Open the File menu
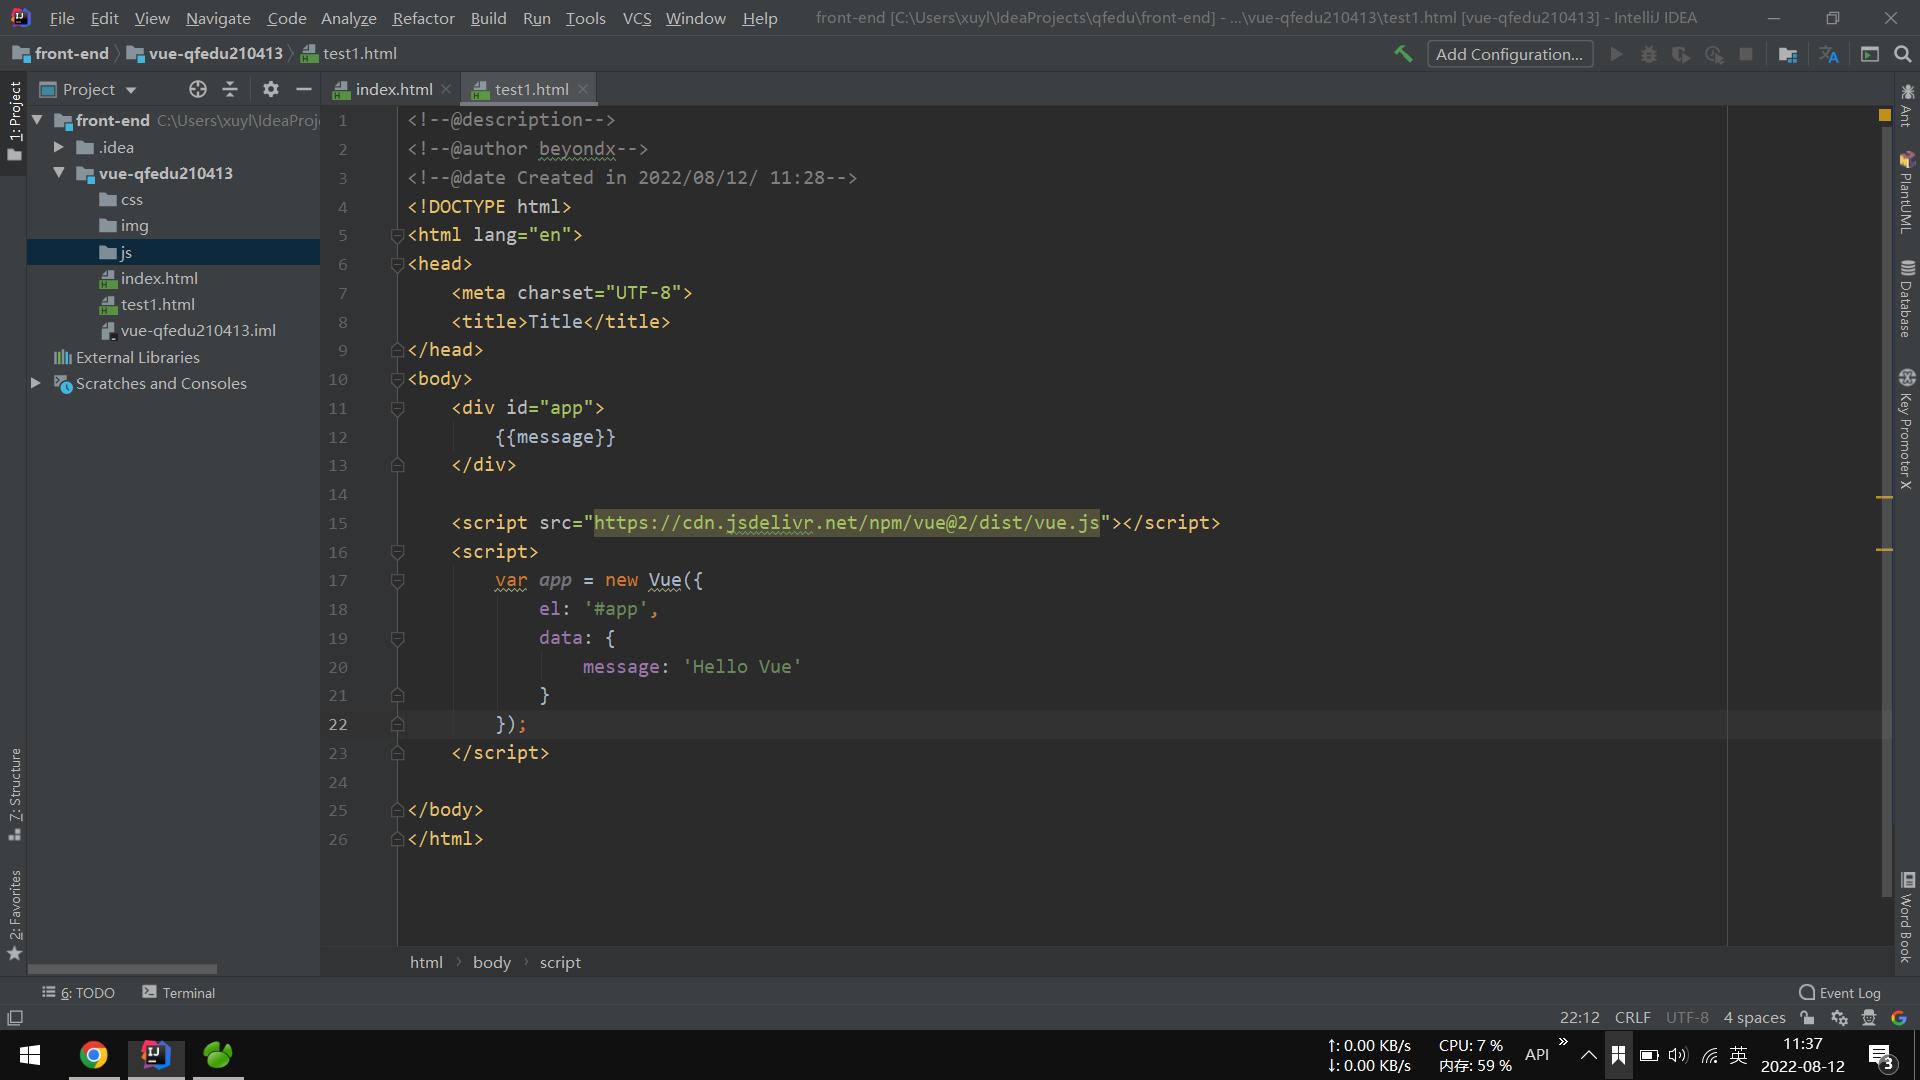The image size is (1920, 1080). [62, 18]
